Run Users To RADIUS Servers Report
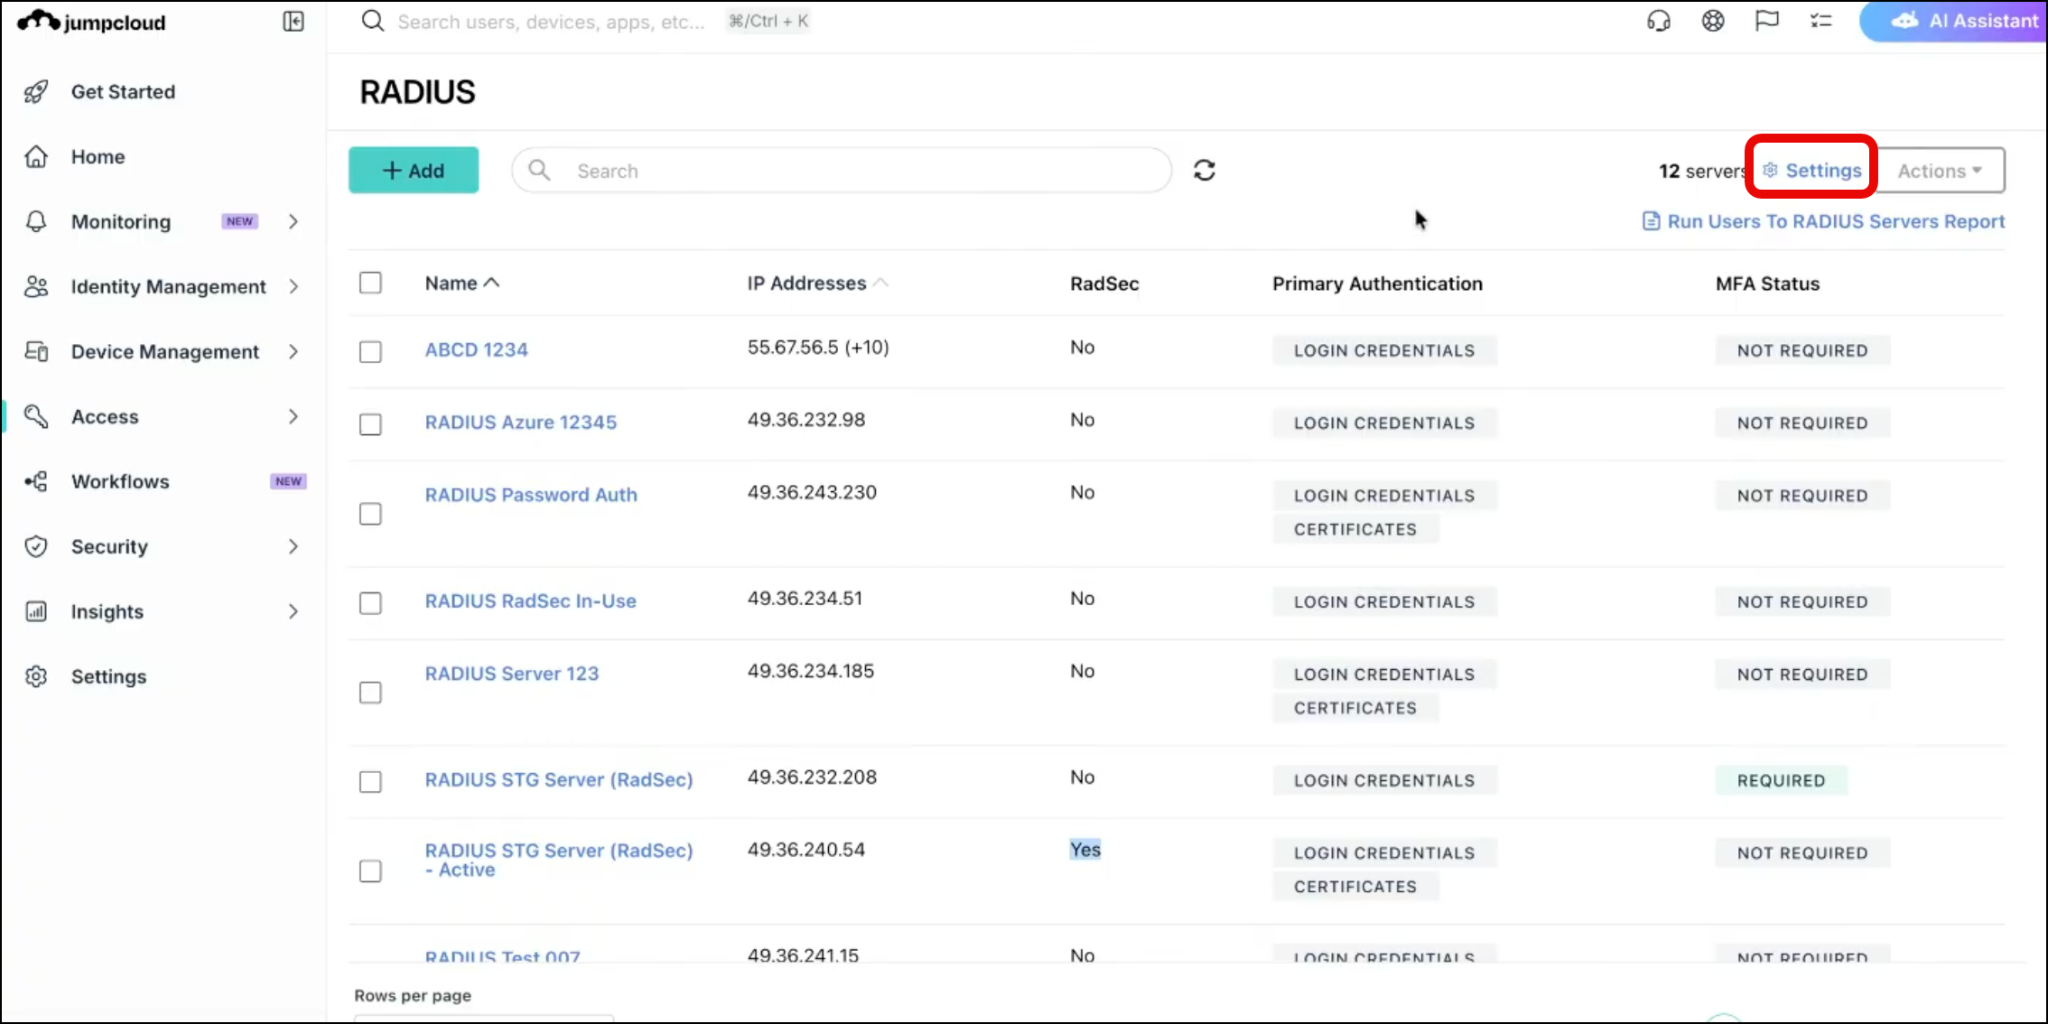2048x1024 pixels. pos(1824,221)
